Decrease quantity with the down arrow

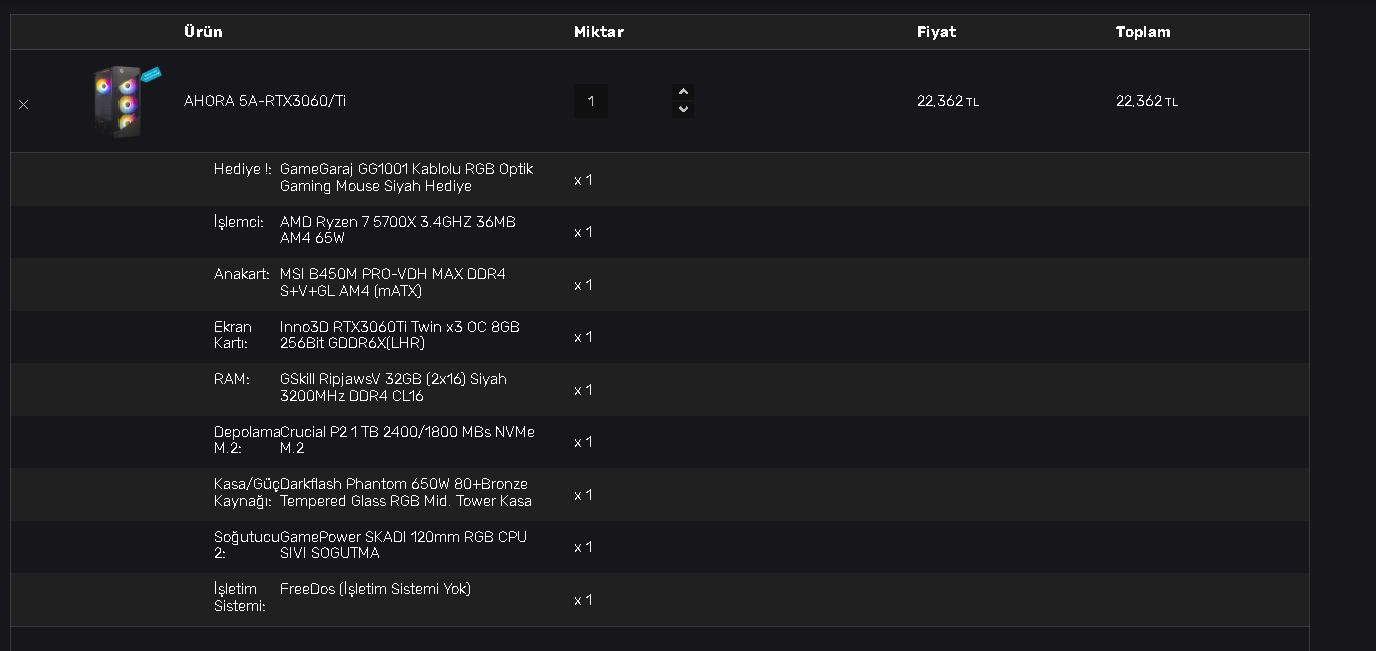pyautogui.click(x=683, y=109)
